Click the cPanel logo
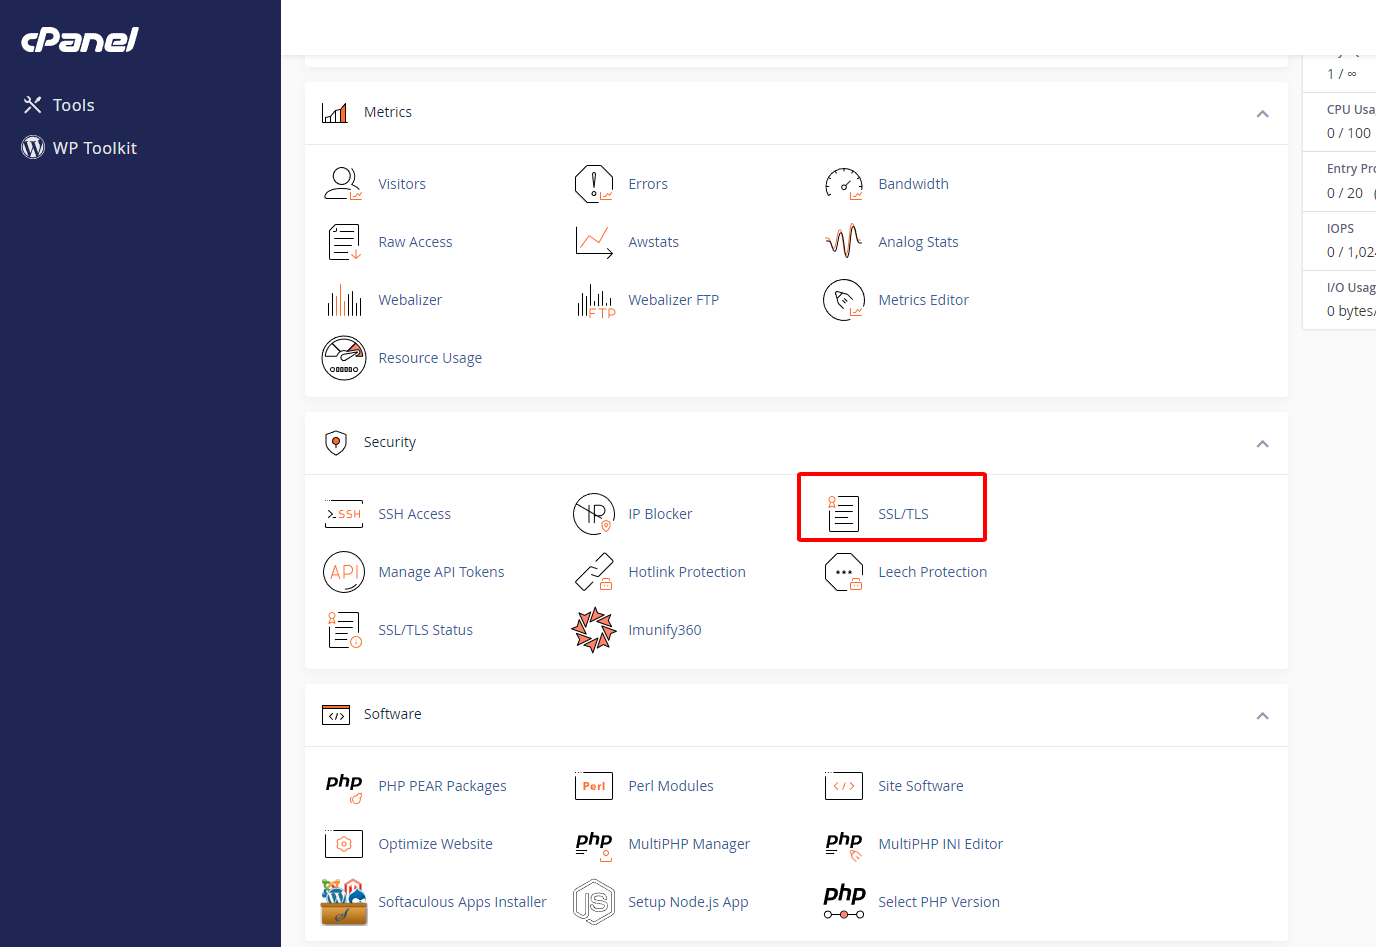This screenshot has height=947, width=1376. 80,40
